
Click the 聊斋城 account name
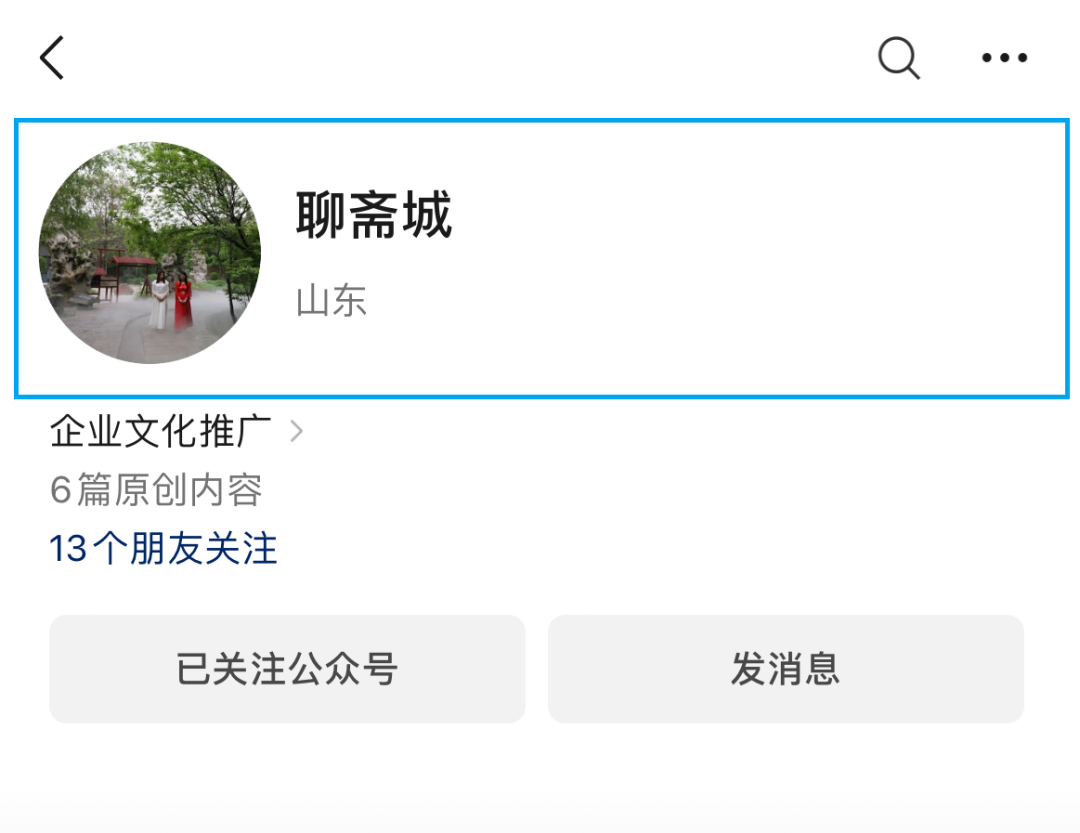point(374,215)
